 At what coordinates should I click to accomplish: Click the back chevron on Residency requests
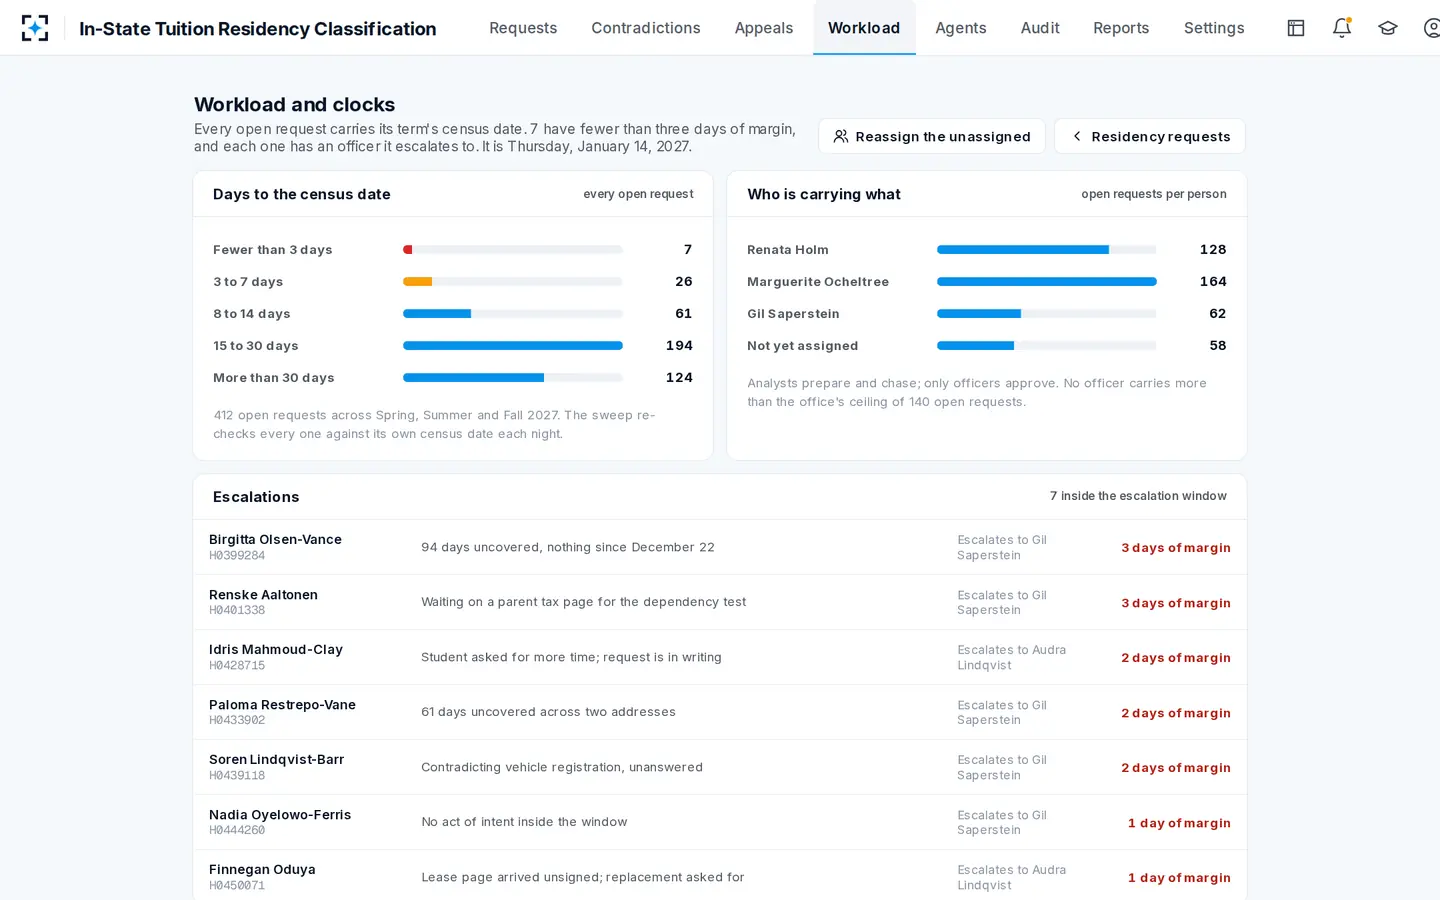click(x=1077, y=136)
